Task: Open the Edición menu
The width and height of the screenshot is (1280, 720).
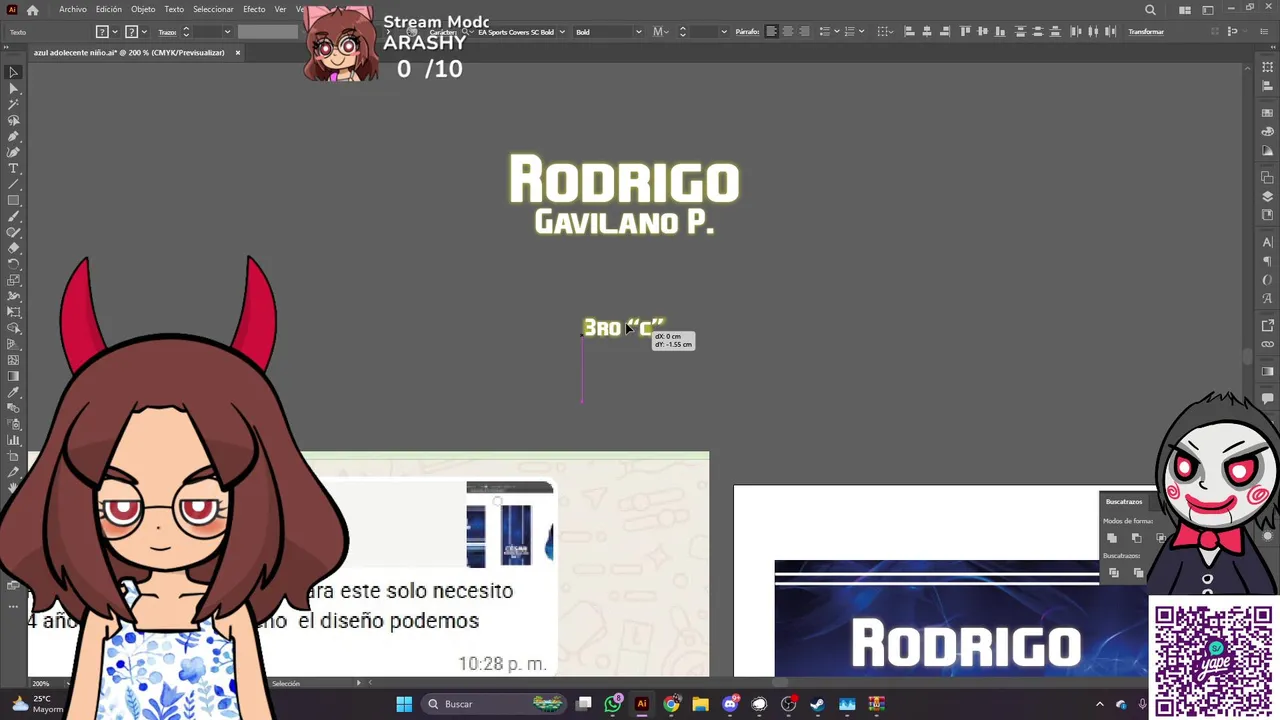Action: pos(109,10)
